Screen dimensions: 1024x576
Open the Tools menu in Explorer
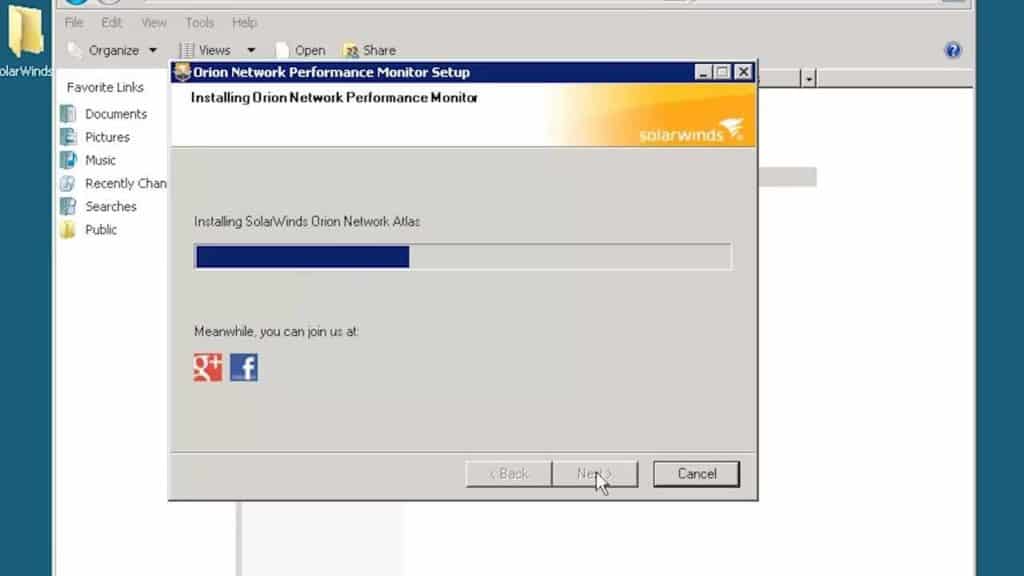click(x=199, y=23)
